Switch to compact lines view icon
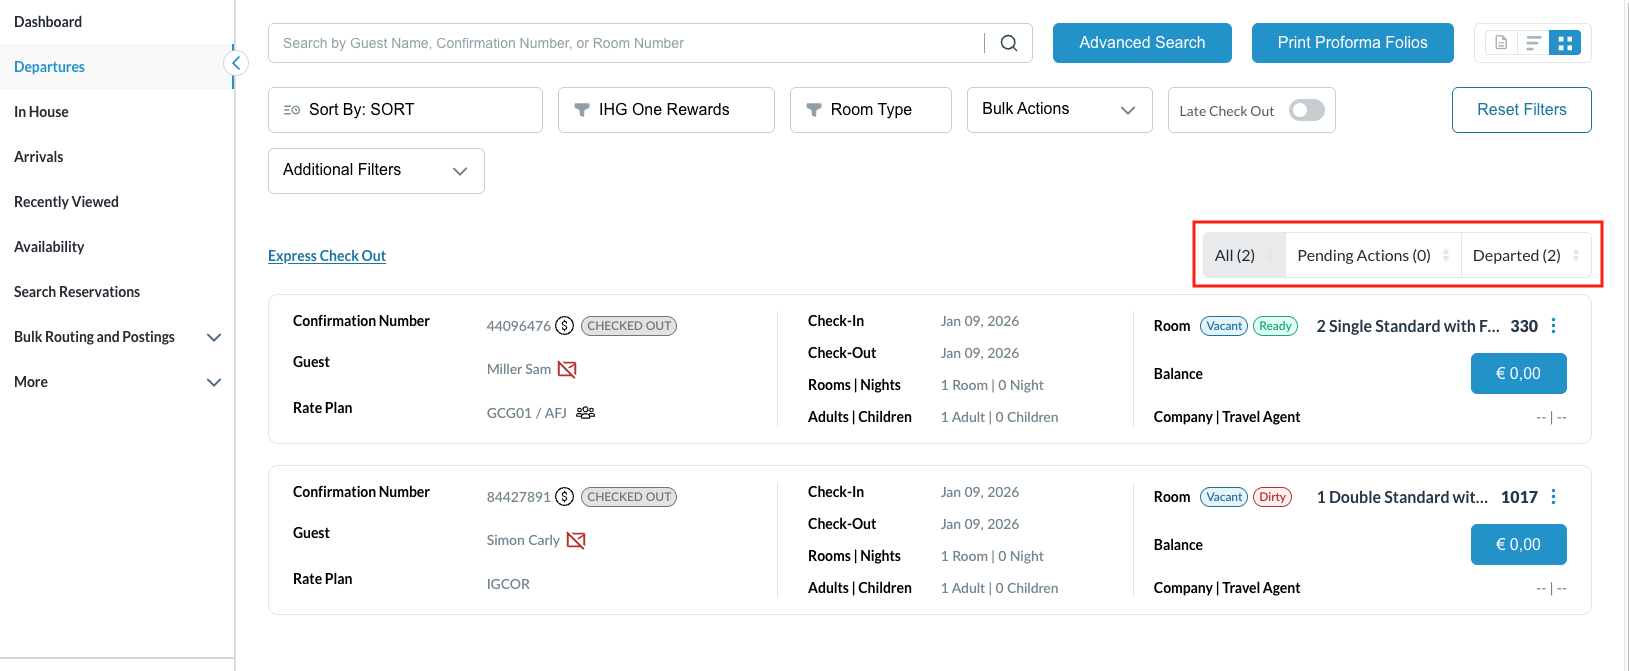 coord(1533,43)
